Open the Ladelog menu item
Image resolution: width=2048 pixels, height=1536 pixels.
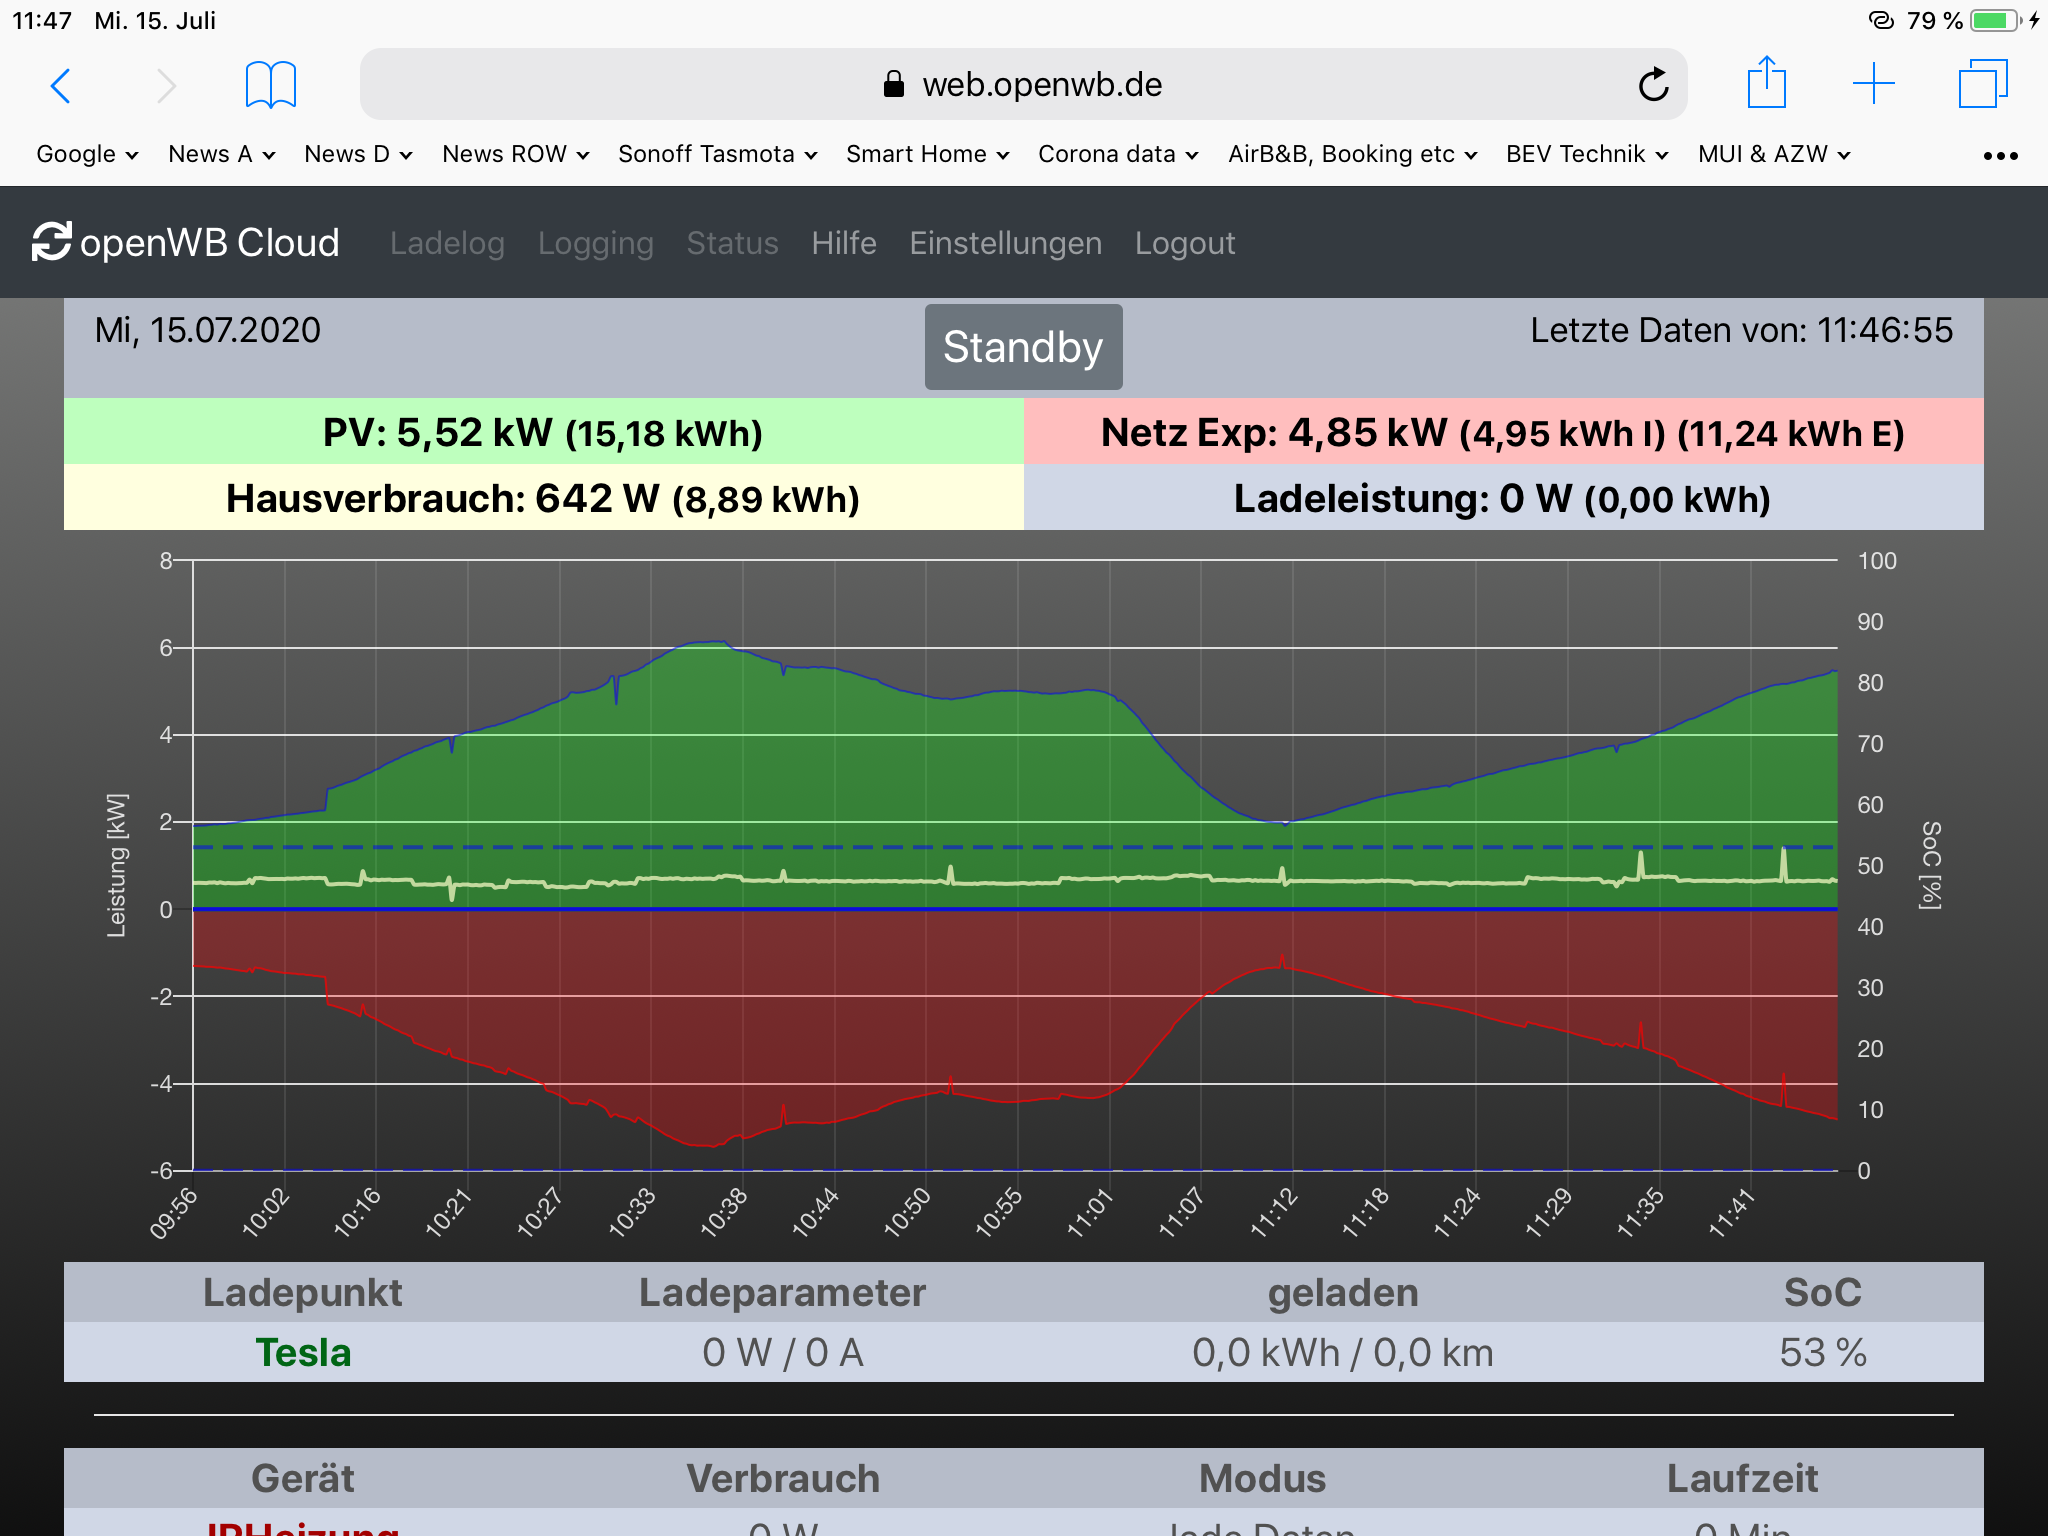447,243
